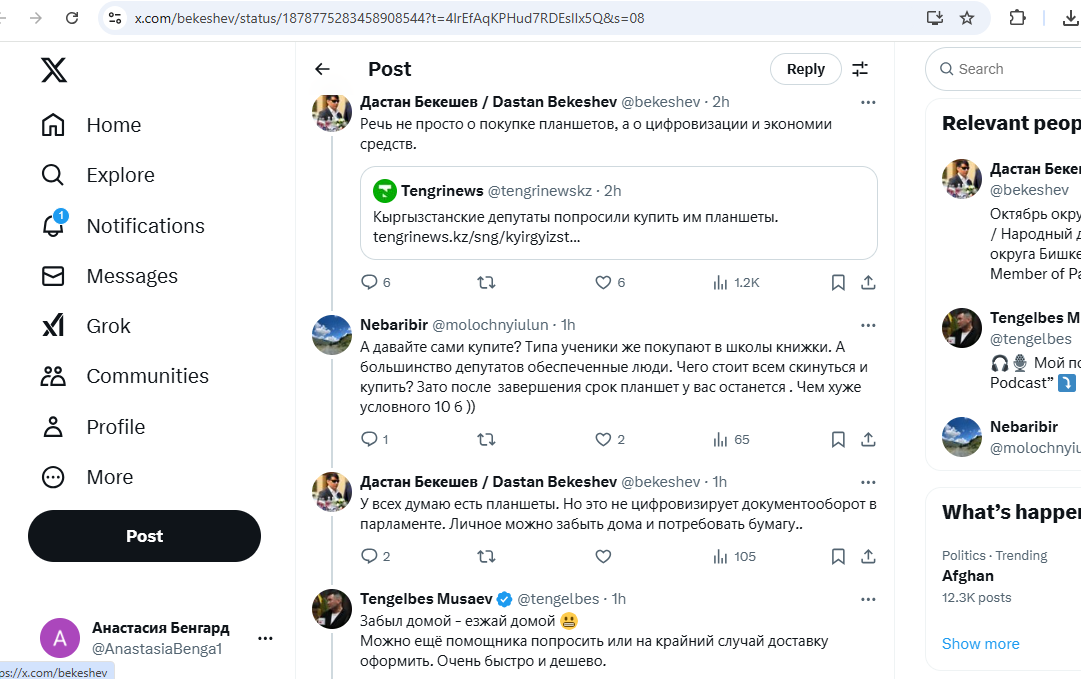Like the first Bekeshev post
1081x679 pixels.
pos(603,283)
